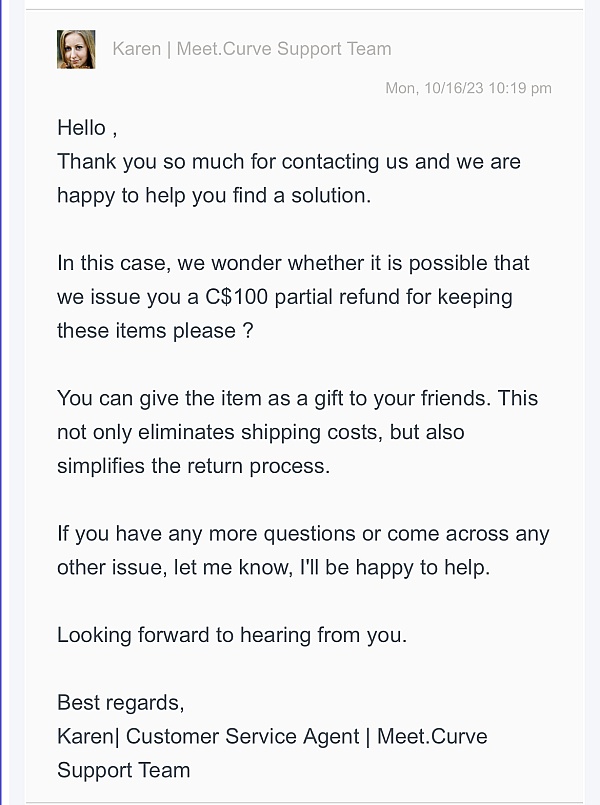Click "other issue, let me know" line
The height and width of the screenshot is (805, 600).
pos(273,567)
